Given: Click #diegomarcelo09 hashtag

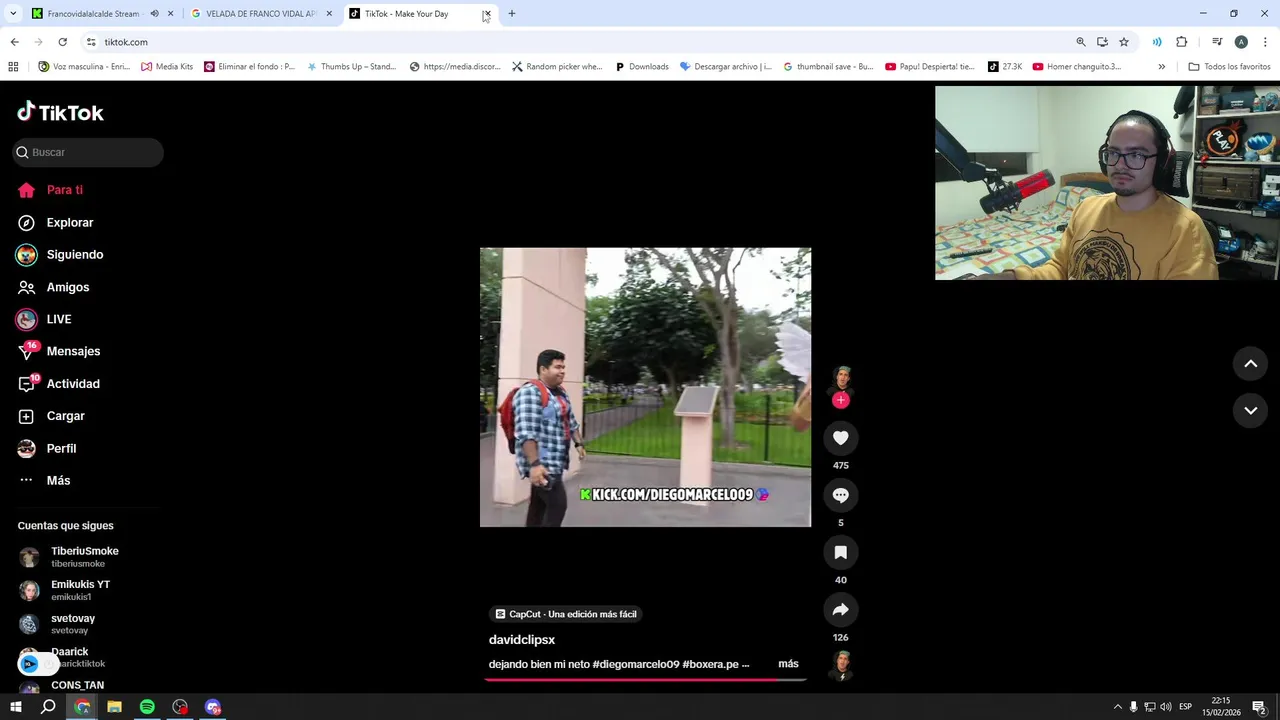Looking at the screenshot, I should click(636, 664).
